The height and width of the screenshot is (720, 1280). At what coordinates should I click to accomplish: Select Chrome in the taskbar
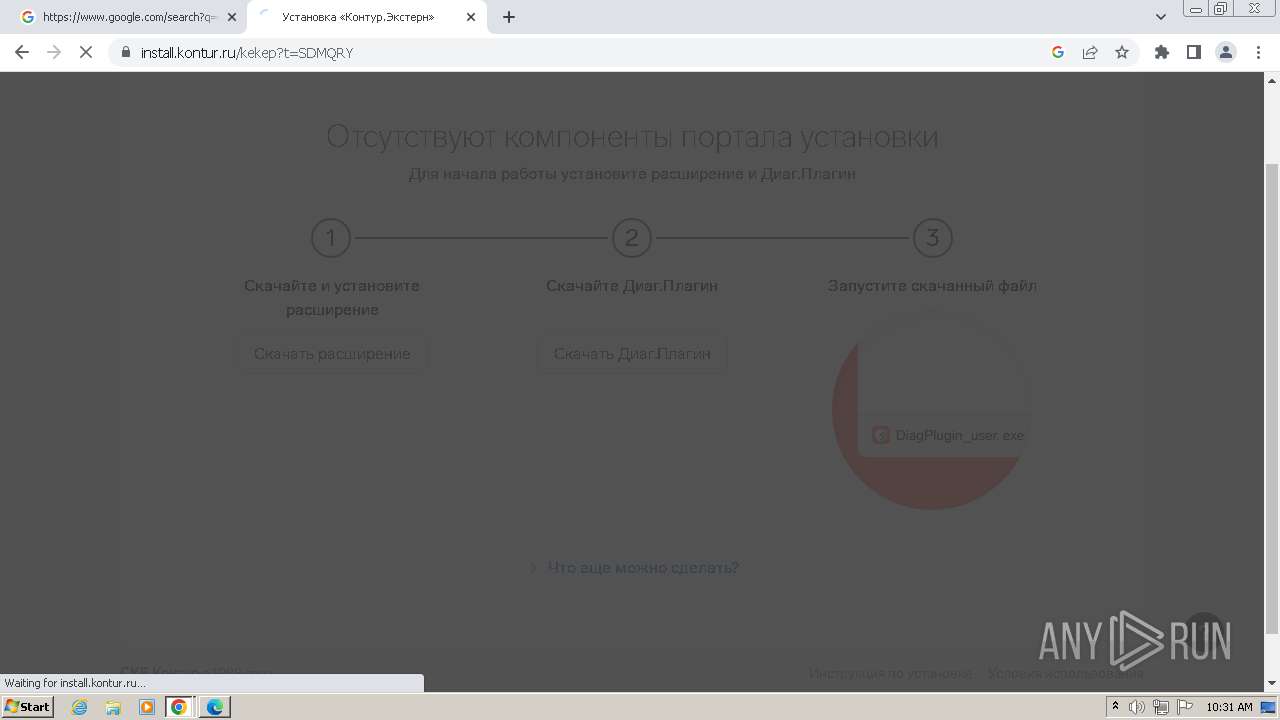tap(179, 707)
